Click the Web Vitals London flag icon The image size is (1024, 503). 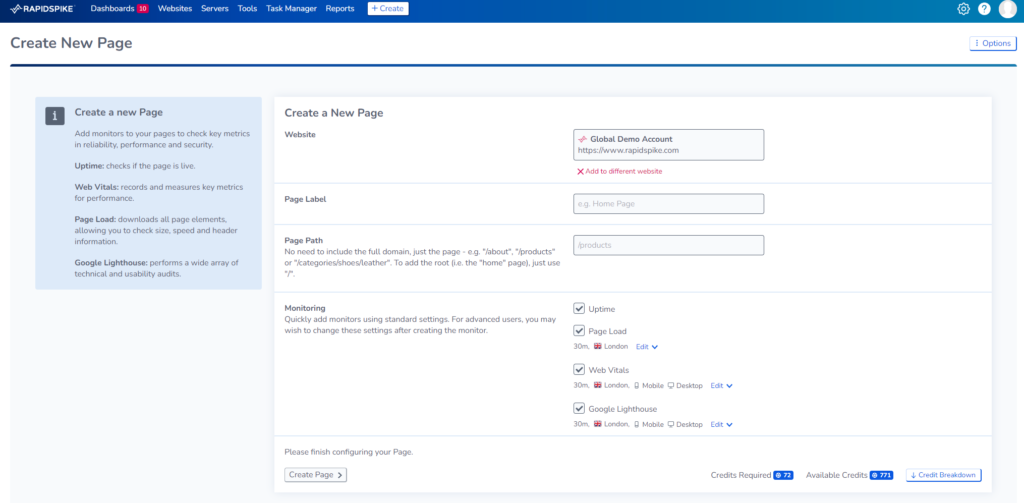598,385
